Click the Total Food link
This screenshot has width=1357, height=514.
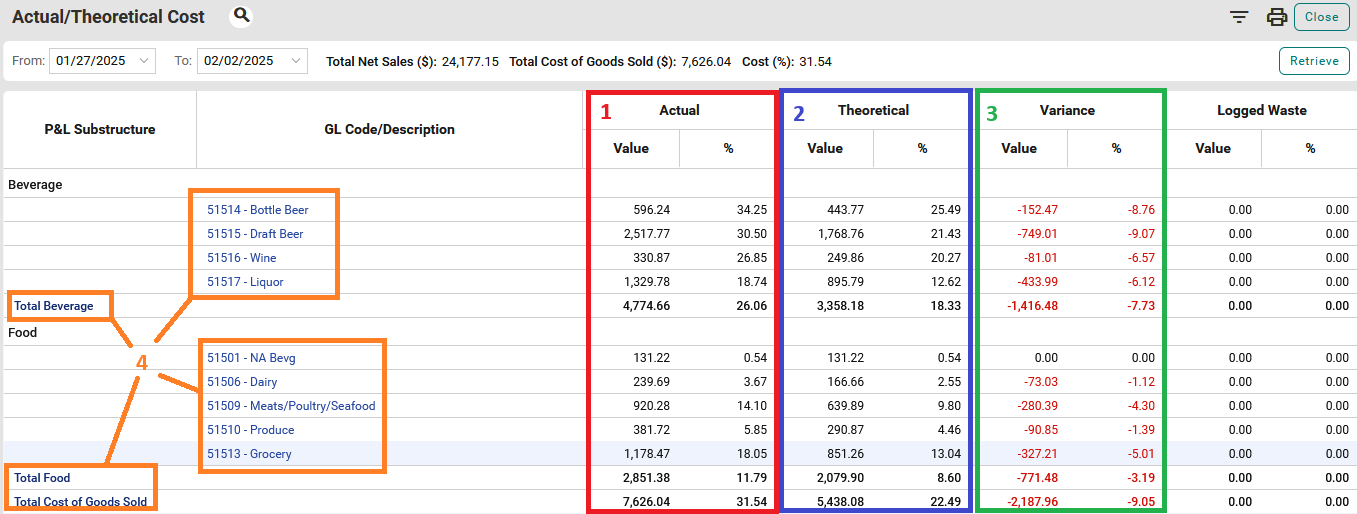click(42, 478)
